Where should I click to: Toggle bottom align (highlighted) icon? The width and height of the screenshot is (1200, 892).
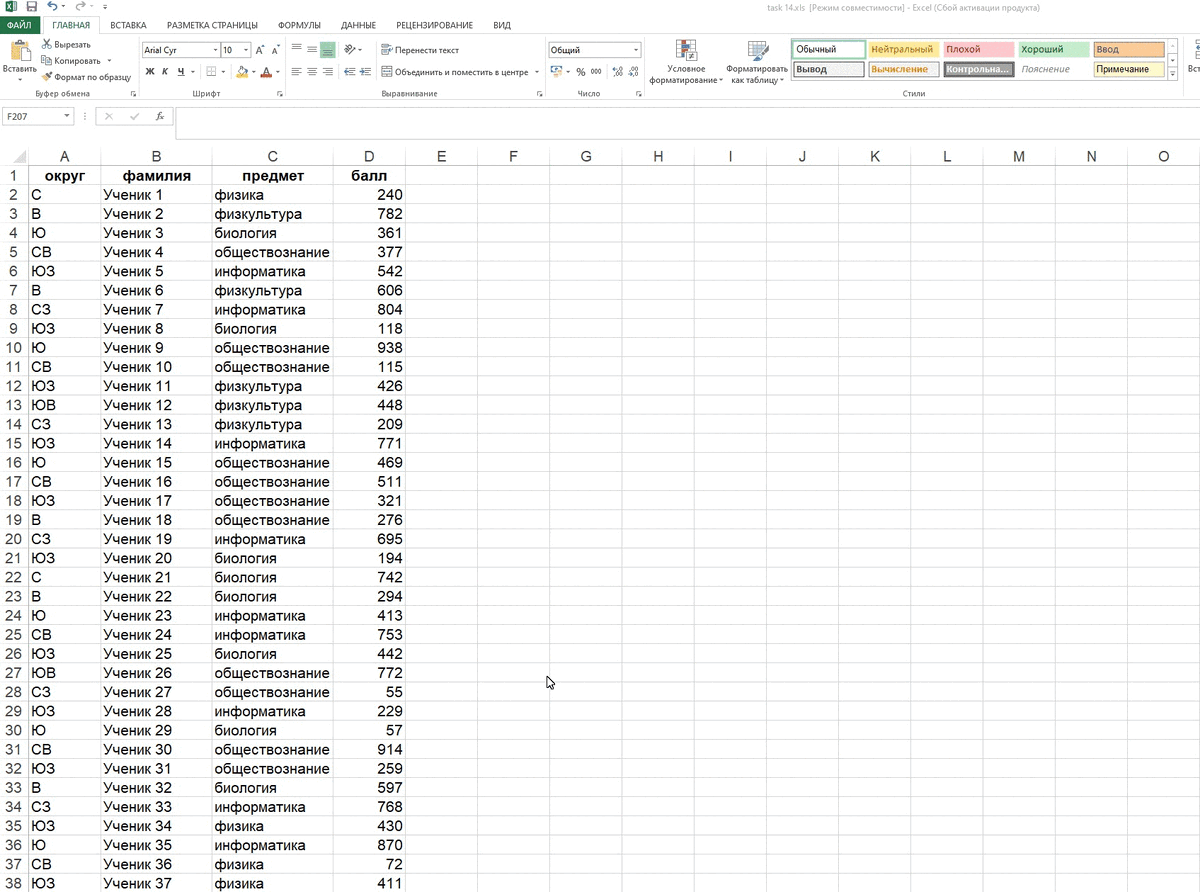coord(327,49)
